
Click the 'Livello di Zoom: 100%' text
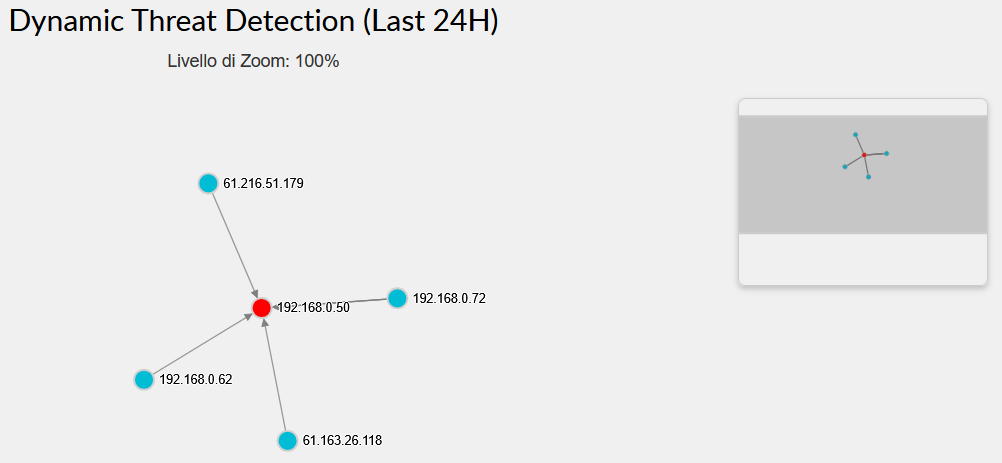pos(253,61)
